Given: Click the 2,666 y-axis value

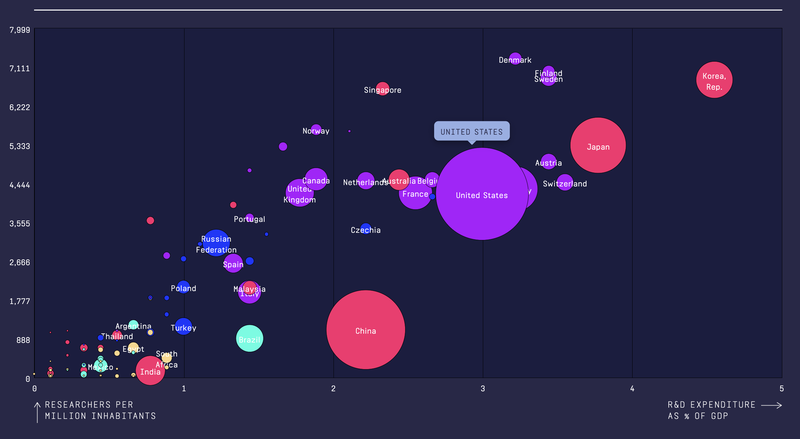Looking at the screenshot, I should point(19,262).
